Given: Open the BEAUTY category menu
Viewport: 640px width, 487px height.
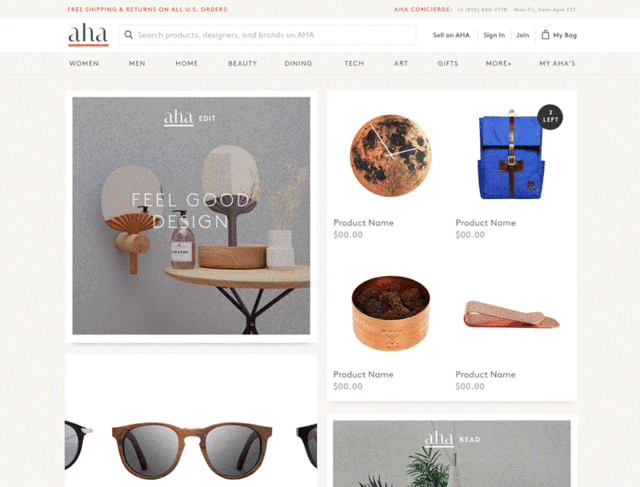Looking at the screenshot, I should pos(242,63).
